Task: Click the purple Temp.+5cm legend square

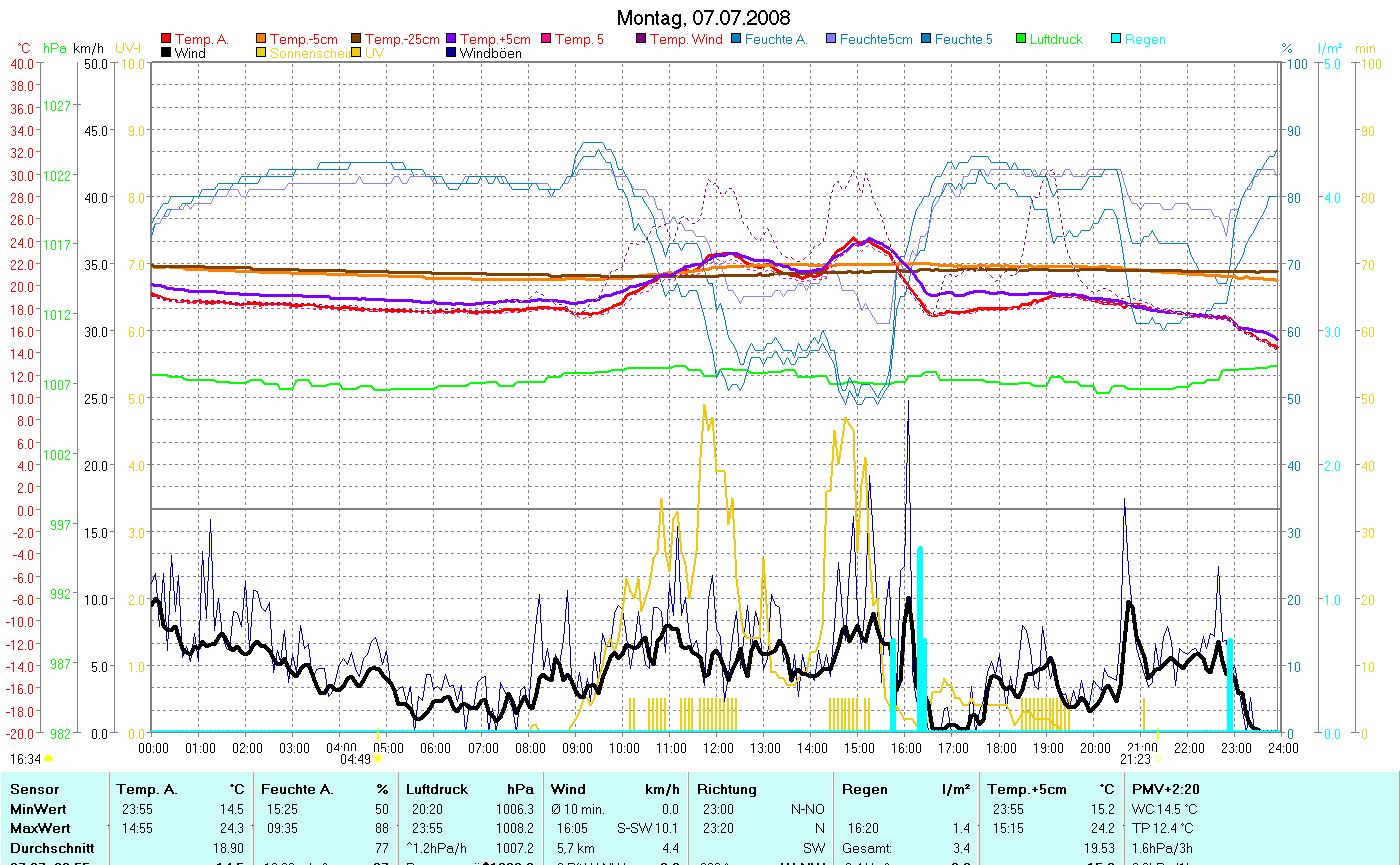Action: (x=452, y=39)
